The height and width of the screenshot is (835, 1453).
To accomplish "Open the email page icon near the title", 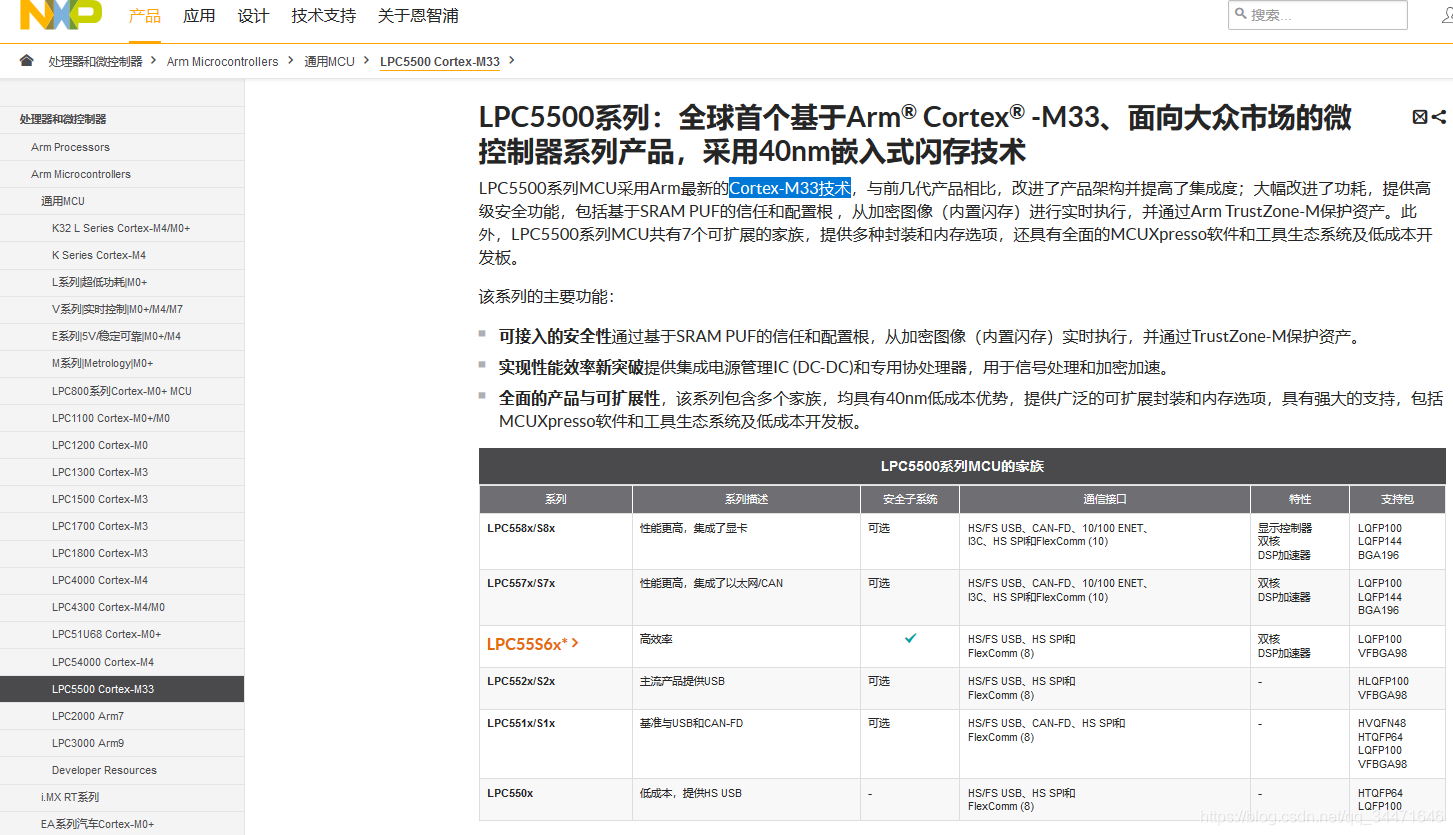I will [x=1421, y=116].
